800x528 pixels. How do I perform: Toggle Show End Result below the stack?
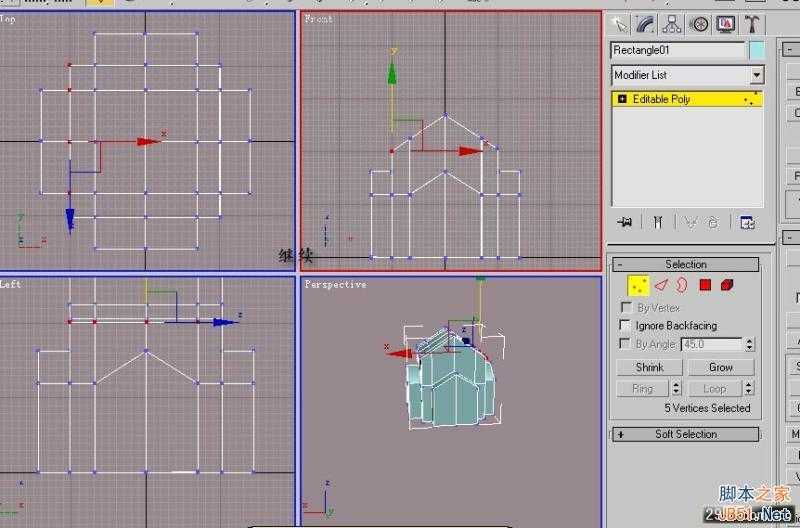(658, 222)
